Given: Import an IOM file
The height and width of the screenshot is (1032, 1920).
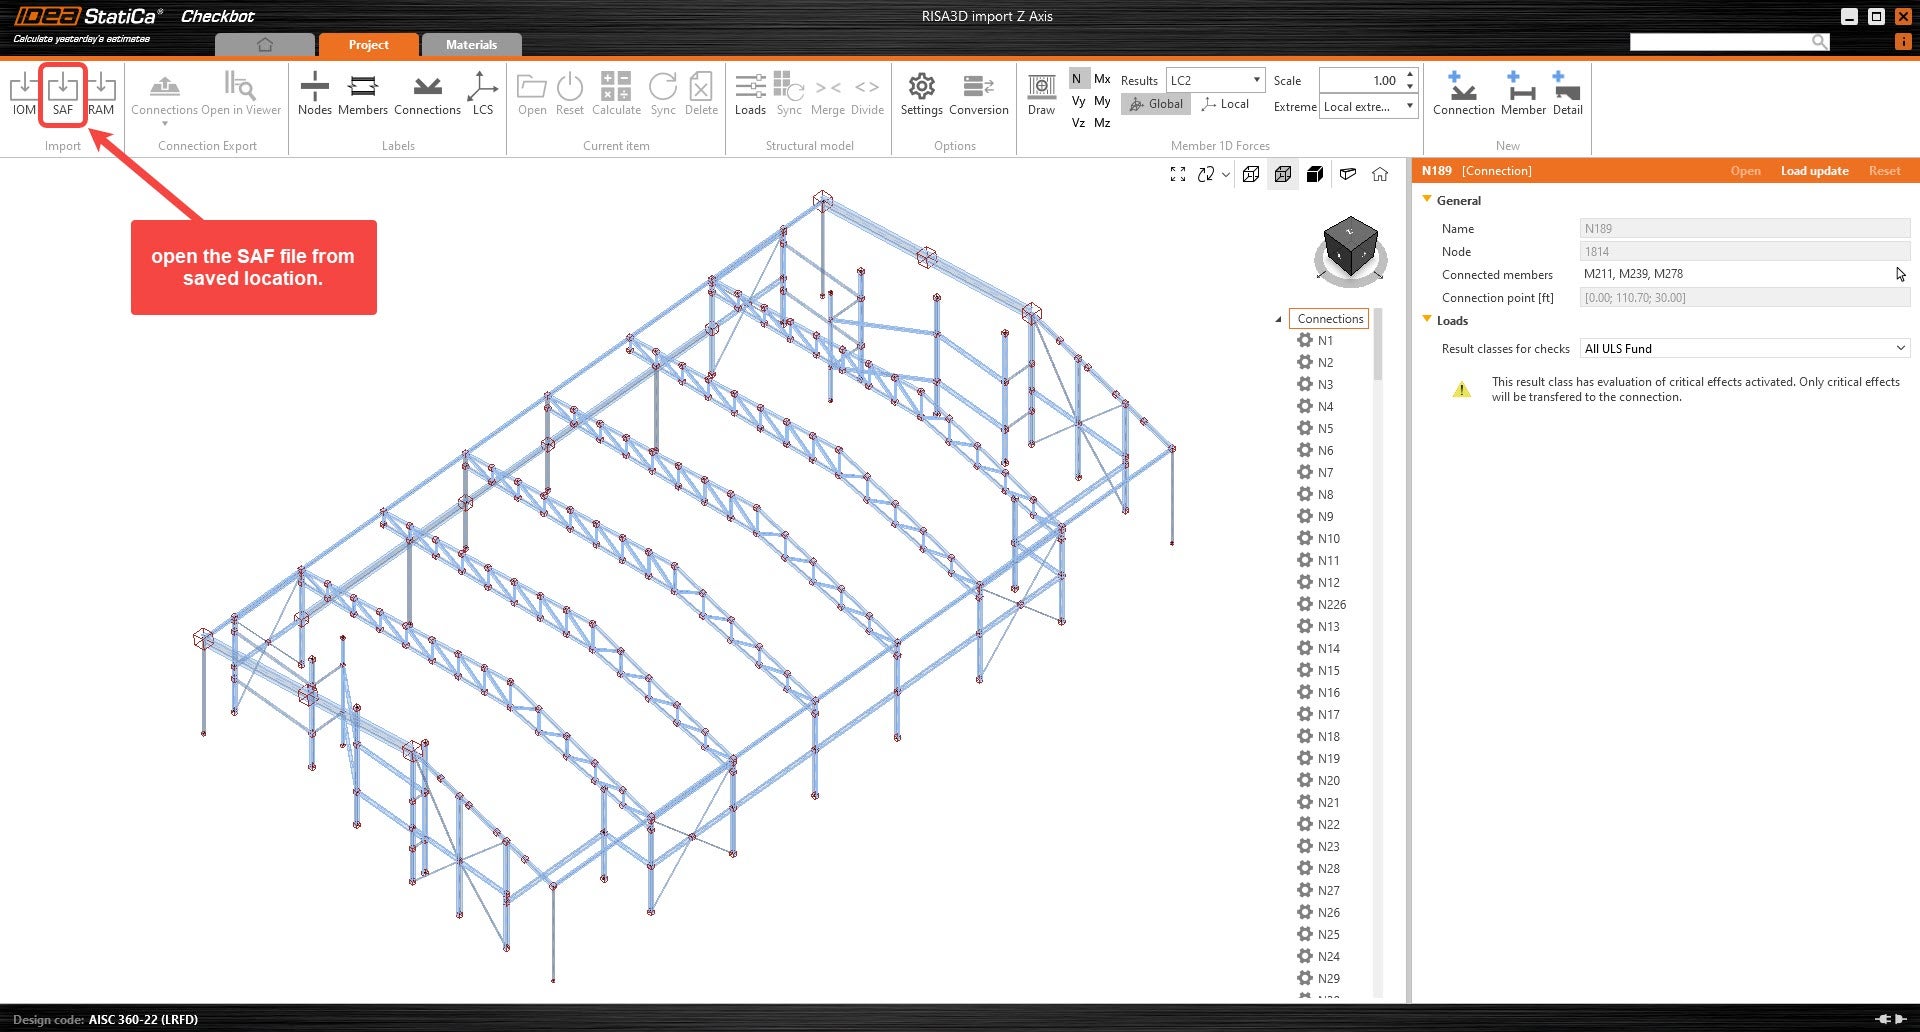Looking at the screenshot, I should click(x=23, y=95).
